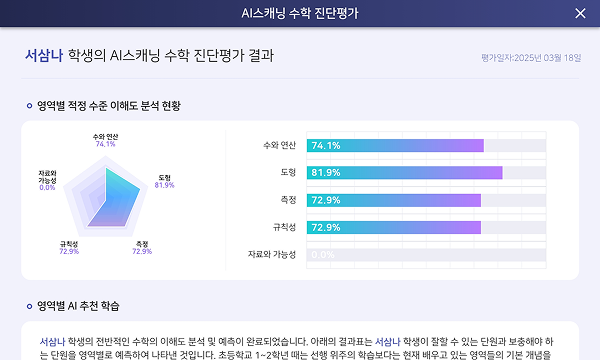600x360 pixels.
Task: Click the 규칙성 72.9% progress bar
Action: pos(426,227)
